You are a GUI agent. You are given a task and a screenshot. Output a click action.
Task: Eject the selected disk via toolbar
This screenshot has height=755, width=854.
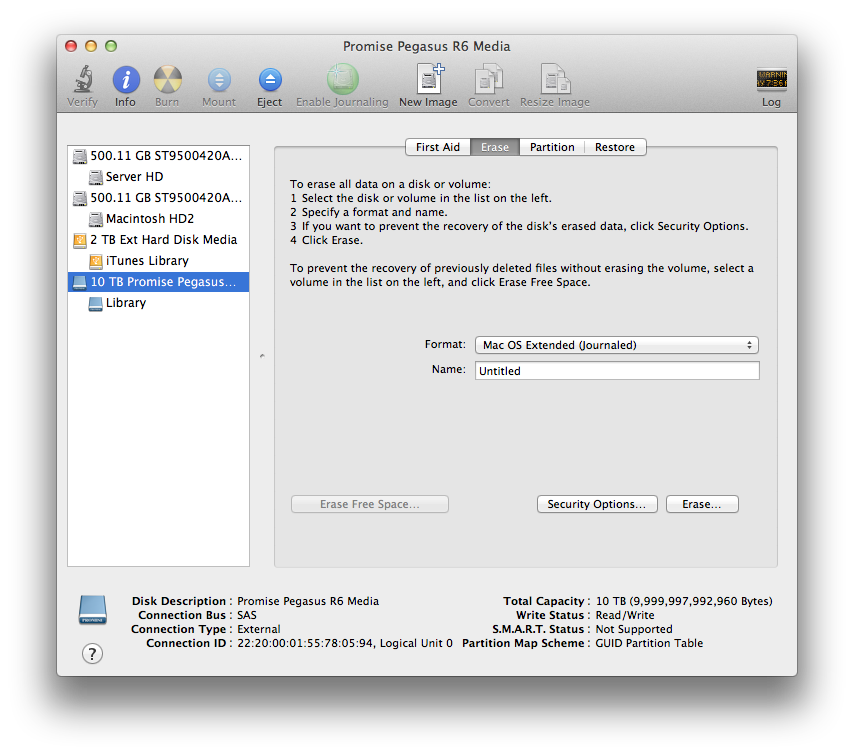click(270, 80)
